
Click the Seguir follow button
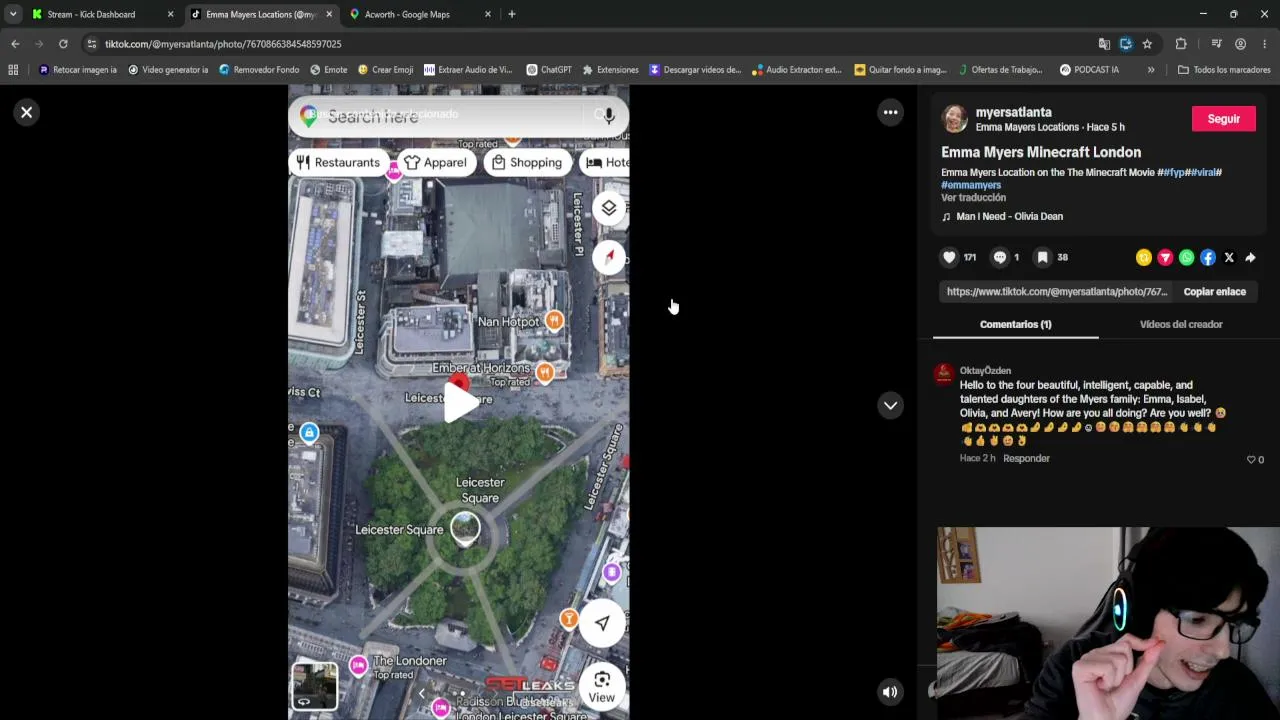(1223, 119)
